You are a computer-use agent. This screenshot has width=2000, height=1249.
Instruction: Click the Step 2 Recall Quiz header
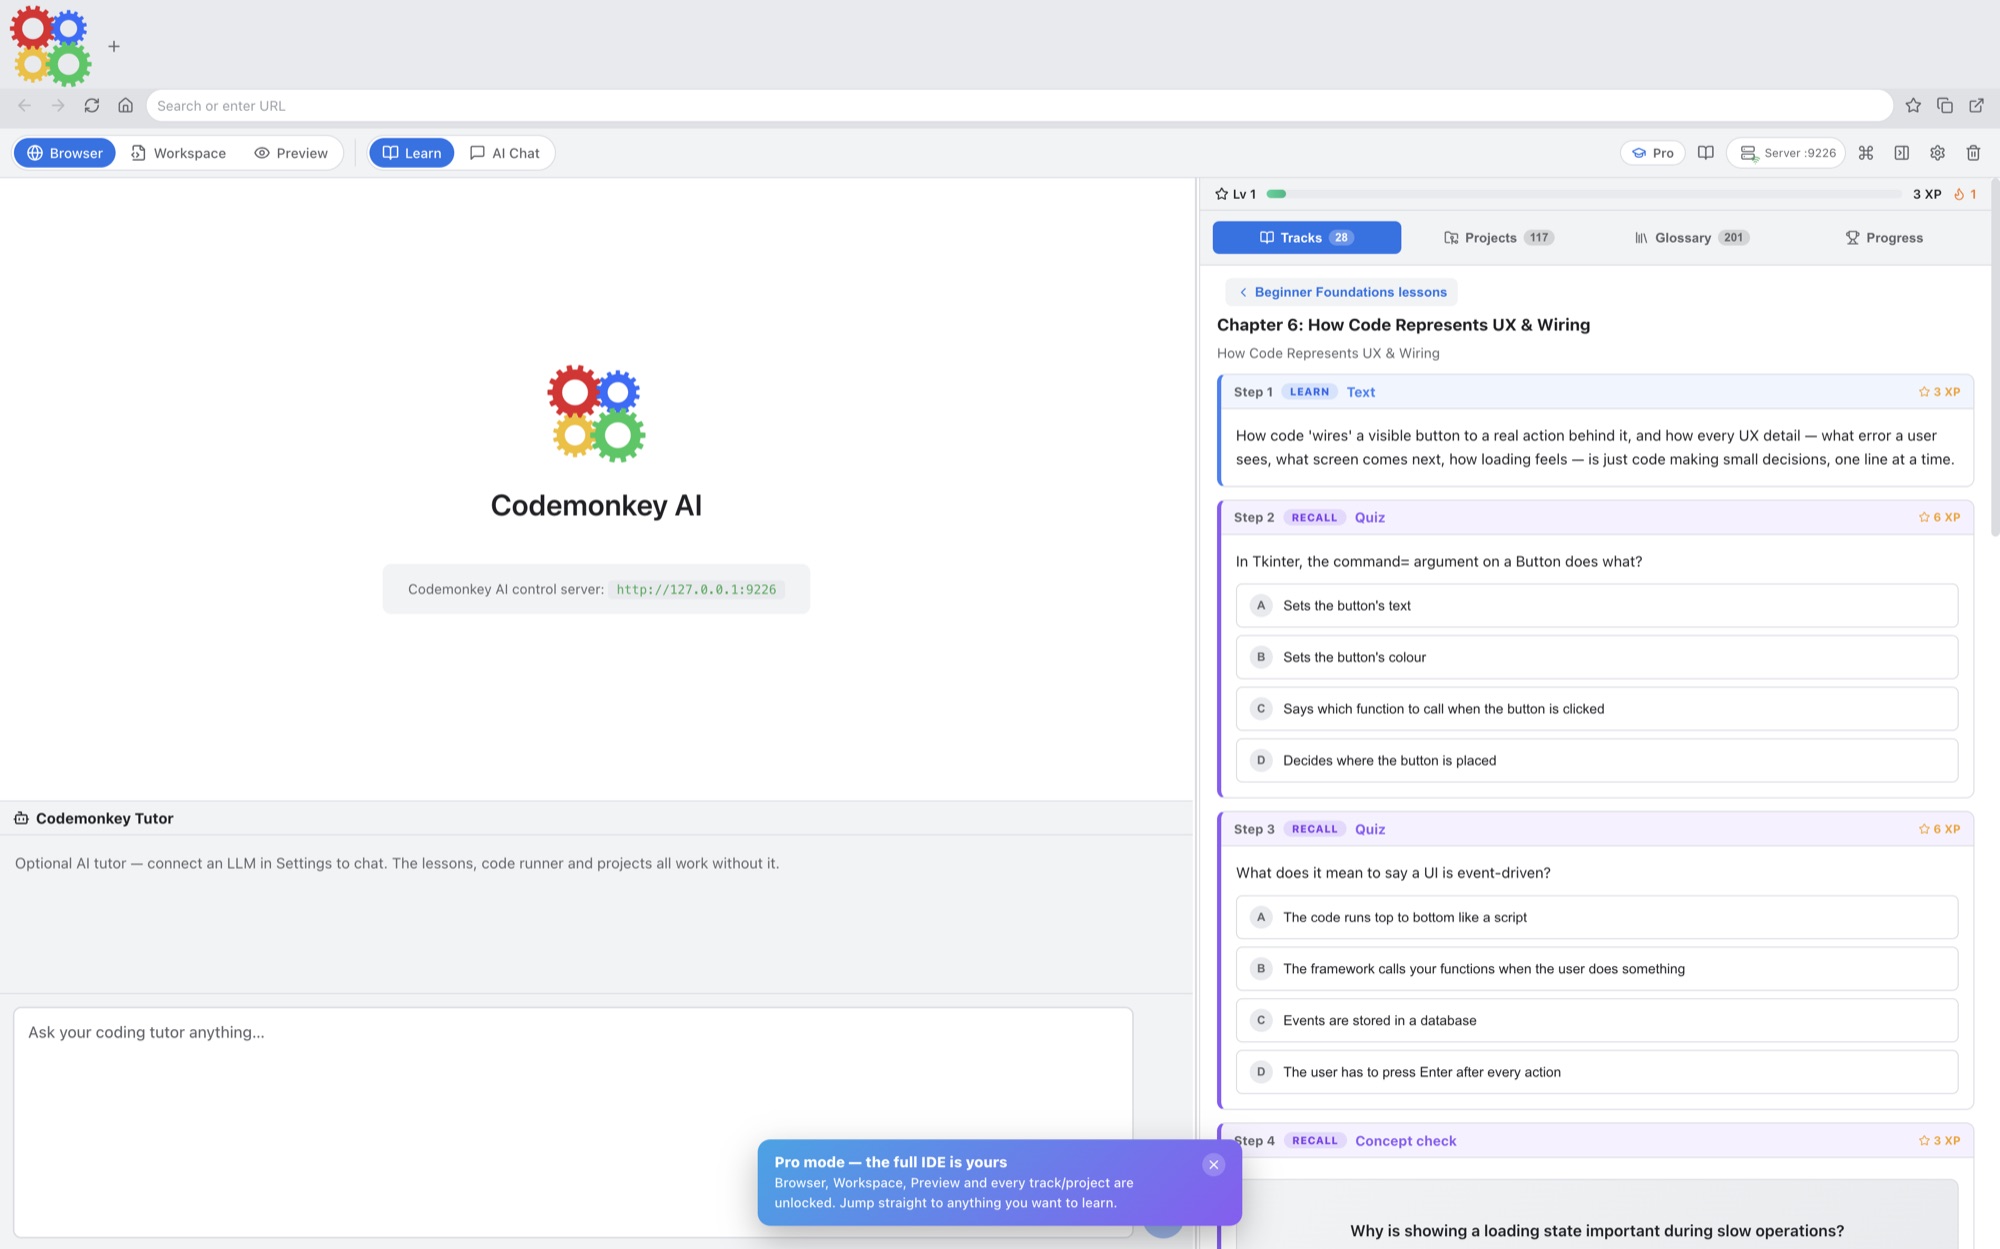(1596, 517)
